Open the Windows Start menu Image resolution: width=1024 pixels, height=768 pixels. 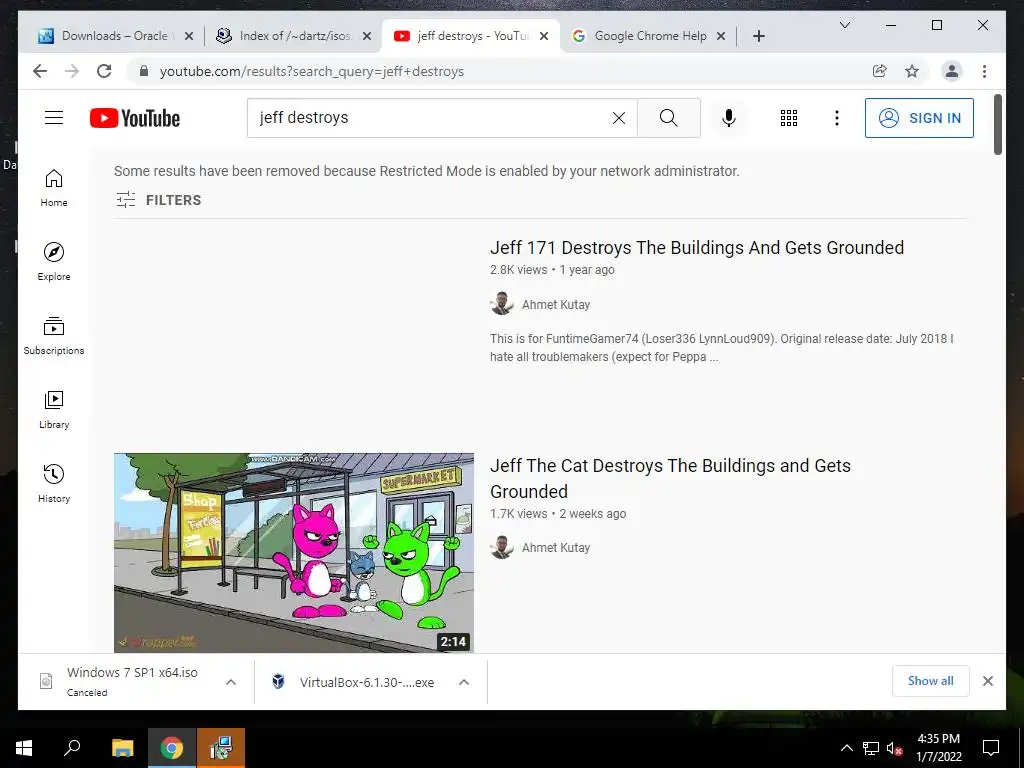click(x=24, y=748)
